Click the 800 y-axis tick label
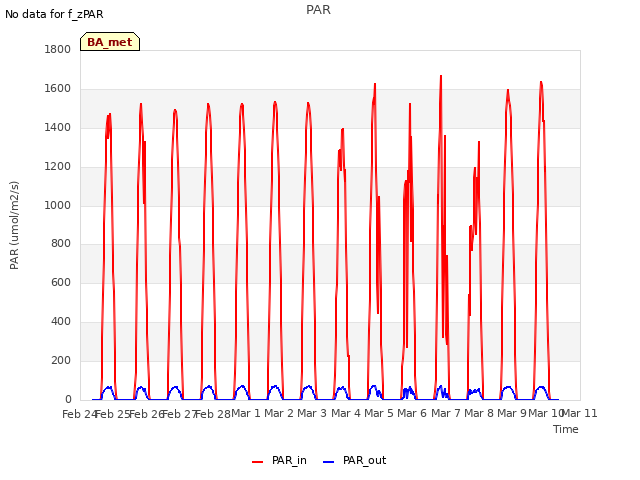The height and width of the screenshot is (480, 640). click(61, 244)
